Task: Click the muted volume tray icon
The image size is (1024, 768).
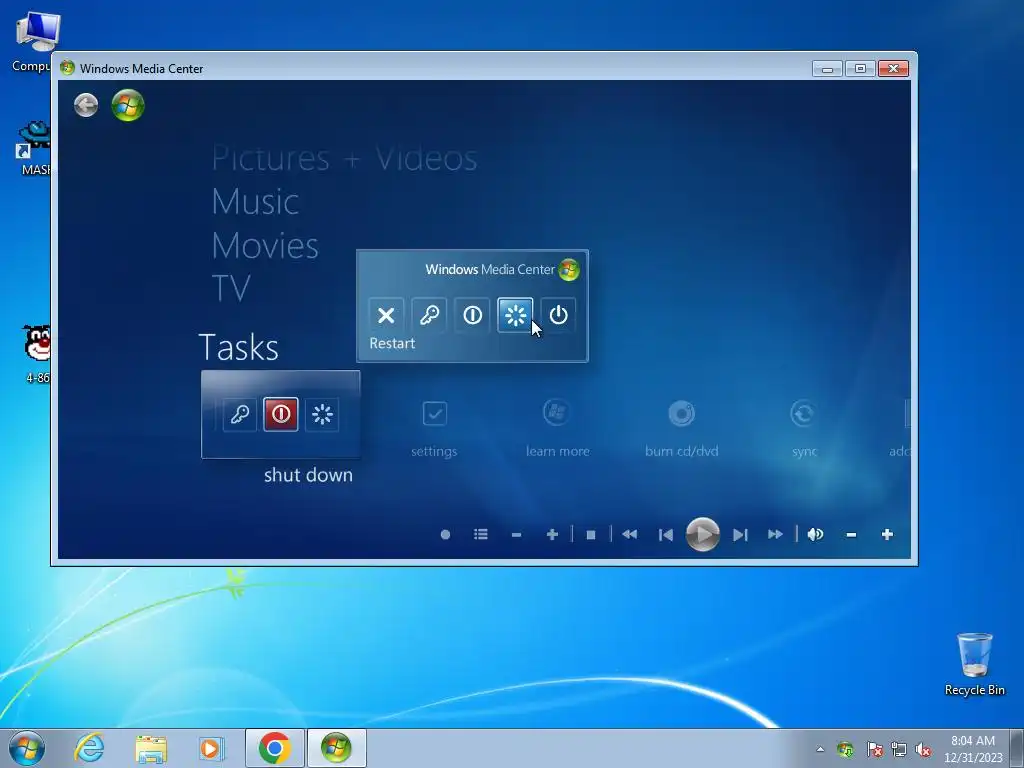Action: point(923,749)
